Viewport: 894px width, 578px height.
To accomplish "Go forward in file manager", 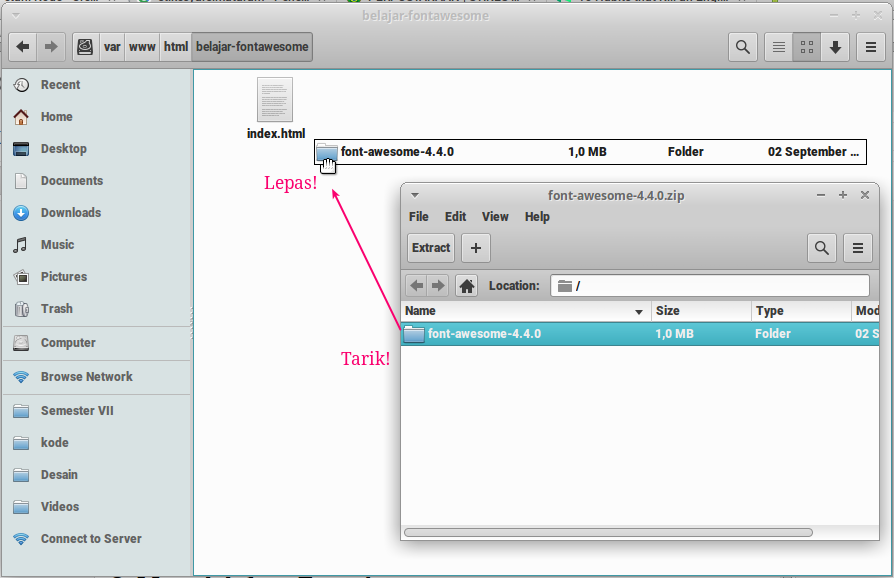I will (x=51, y=47).
